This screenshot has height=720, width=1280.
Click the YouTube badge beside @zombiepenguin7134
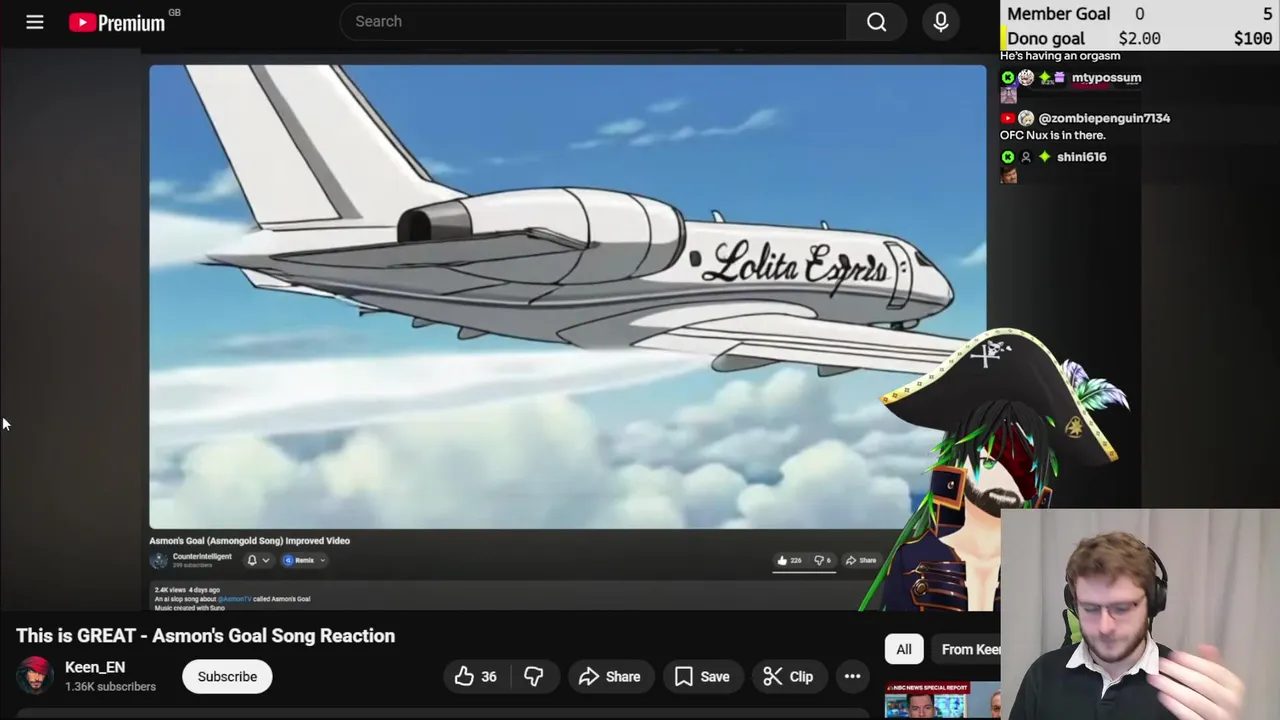tap(1008, 118)
